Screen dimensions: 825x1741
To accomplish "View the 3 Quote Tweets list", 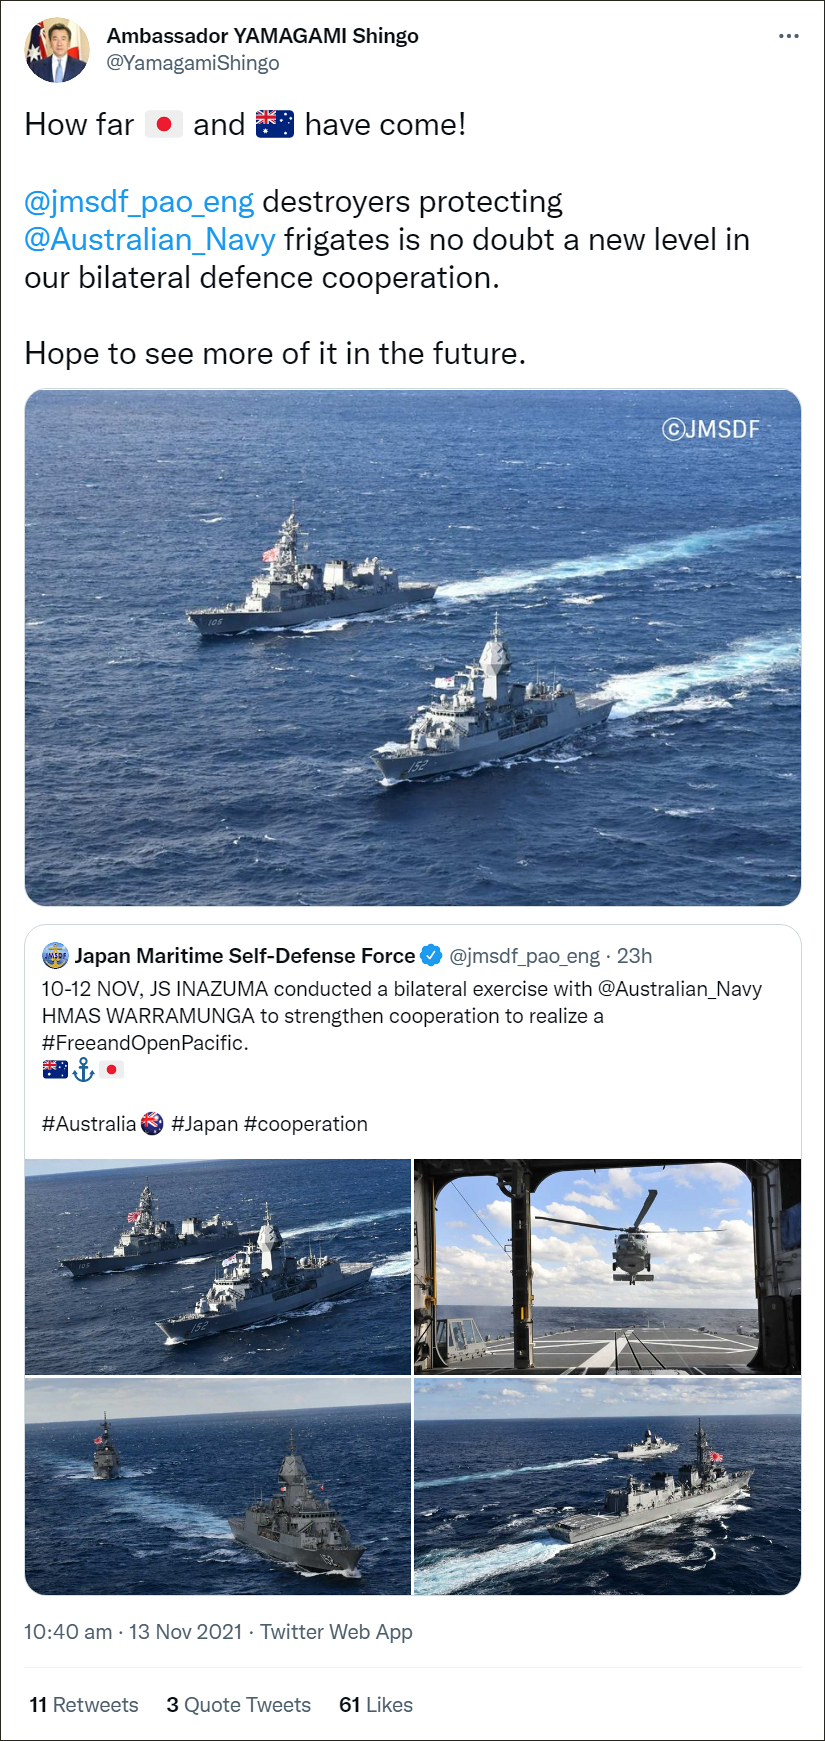I will 239,1705.
